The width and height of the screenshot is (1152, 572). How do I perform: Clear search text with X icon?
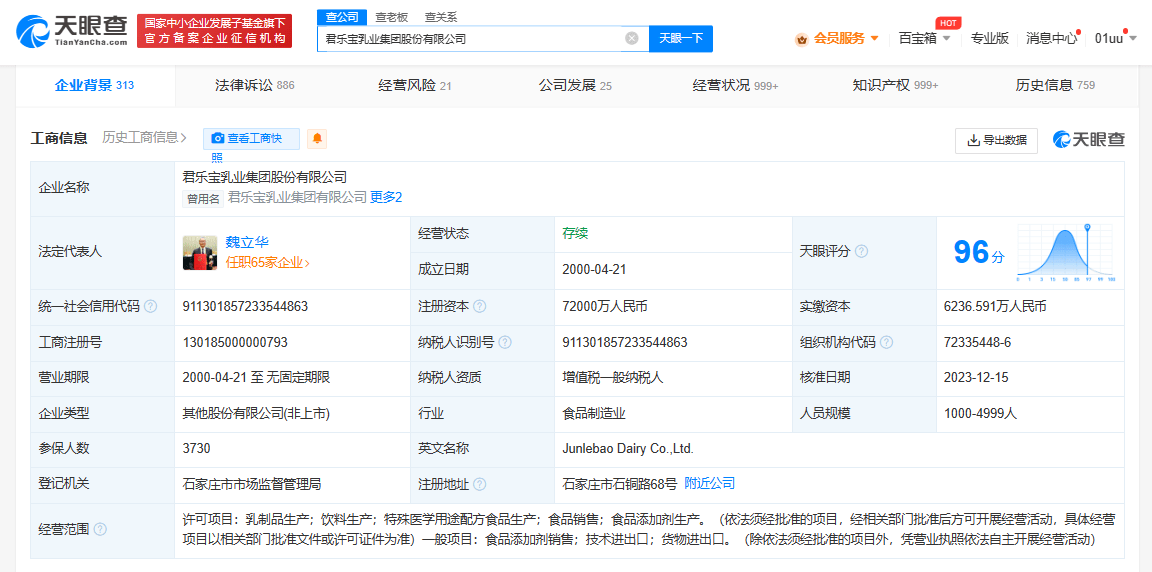[631, 38]
